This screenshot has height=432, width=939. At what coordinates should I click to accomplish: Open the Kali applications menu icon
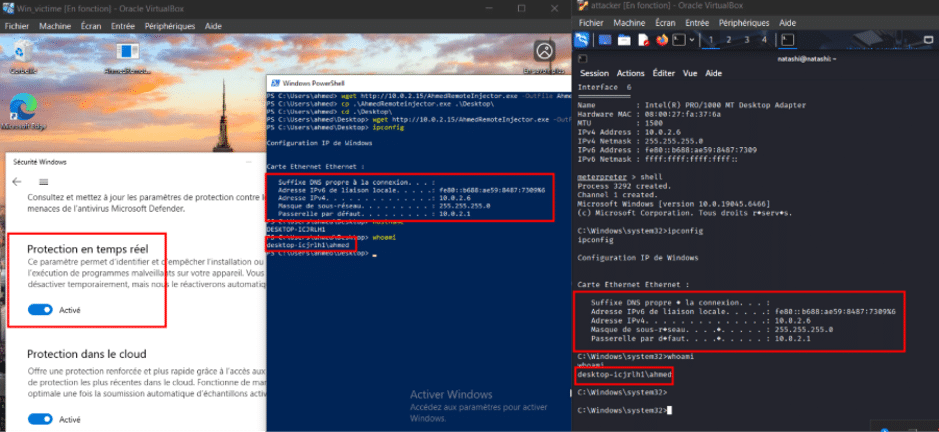[x=581, y=40]
